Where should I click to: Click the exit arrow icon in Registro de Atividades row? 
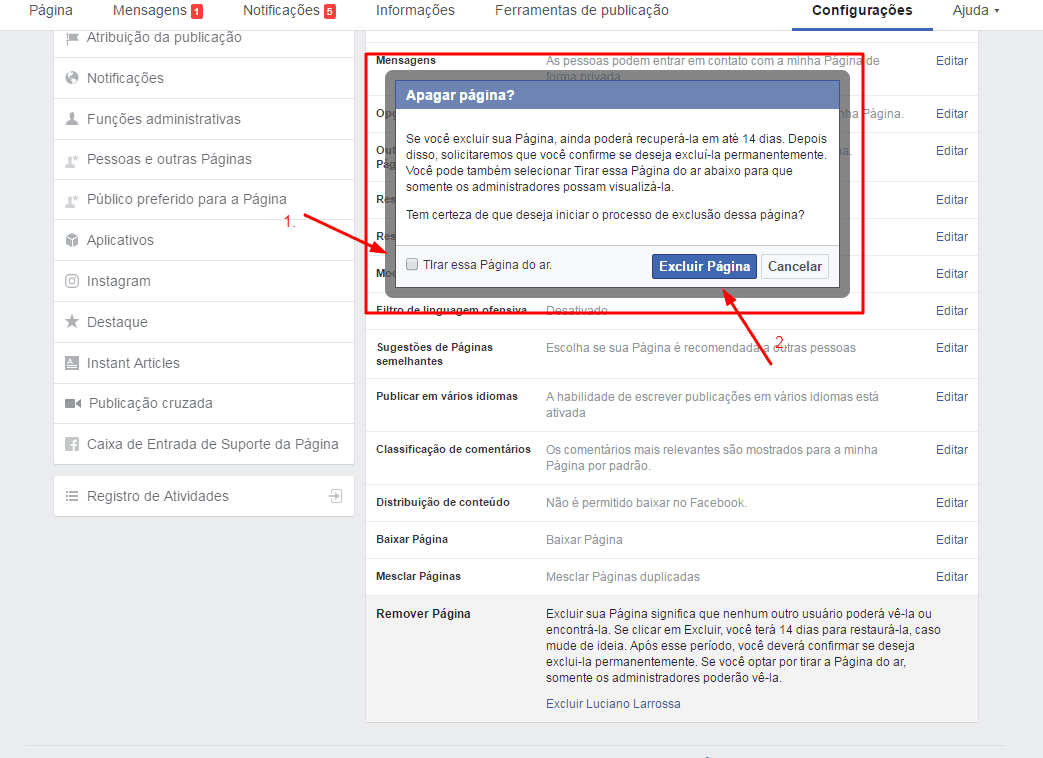pyautogui.click(x=336, y=496)
